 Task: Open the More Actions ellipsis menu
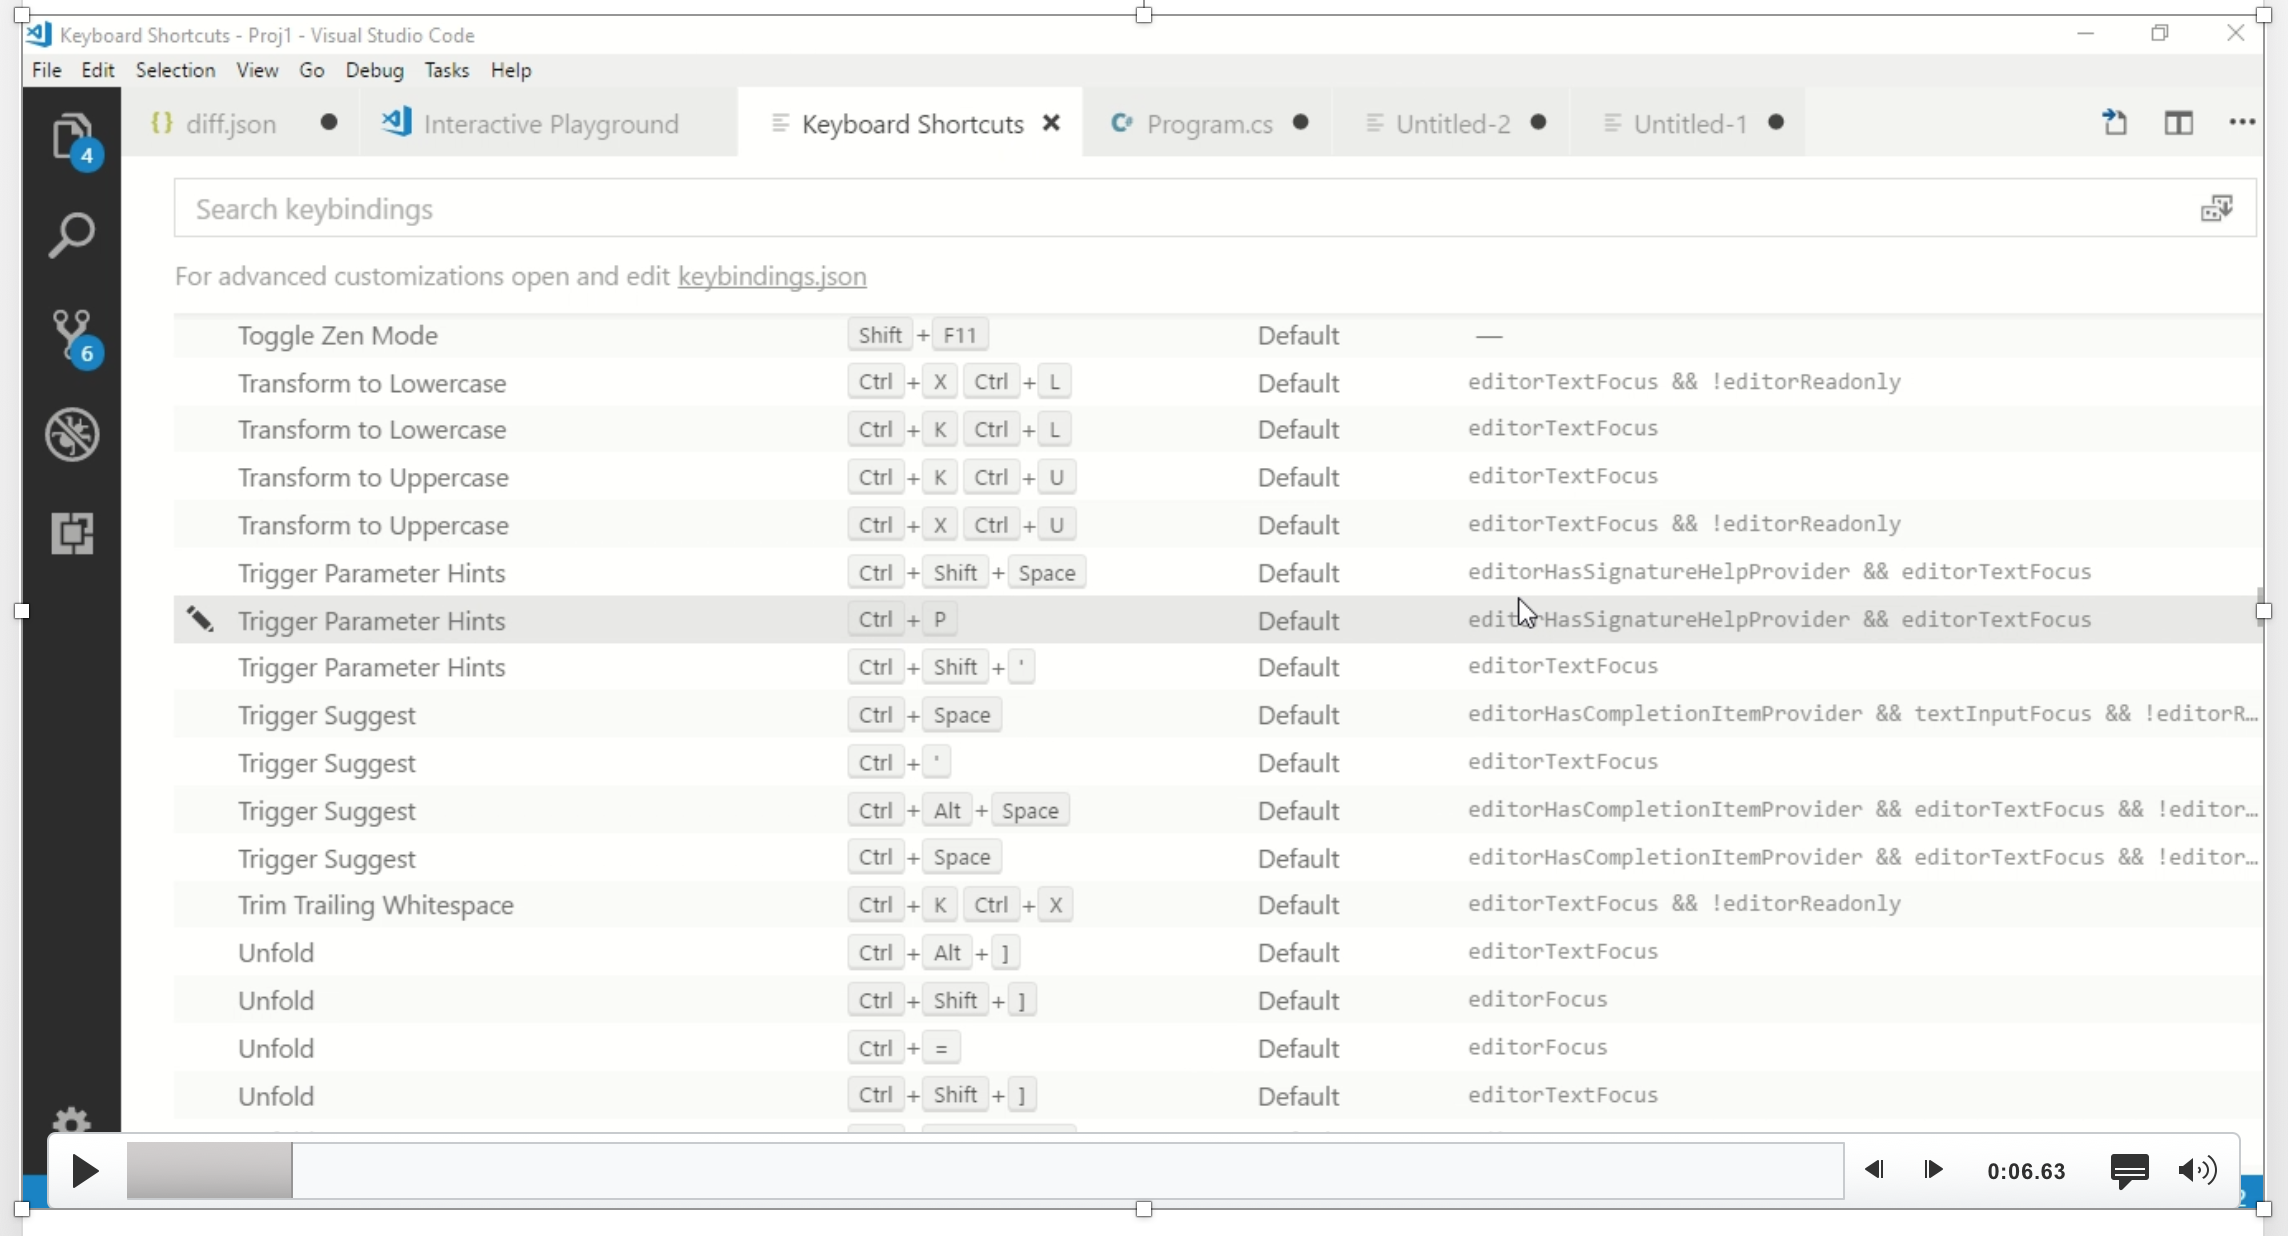pos(2243,122)
